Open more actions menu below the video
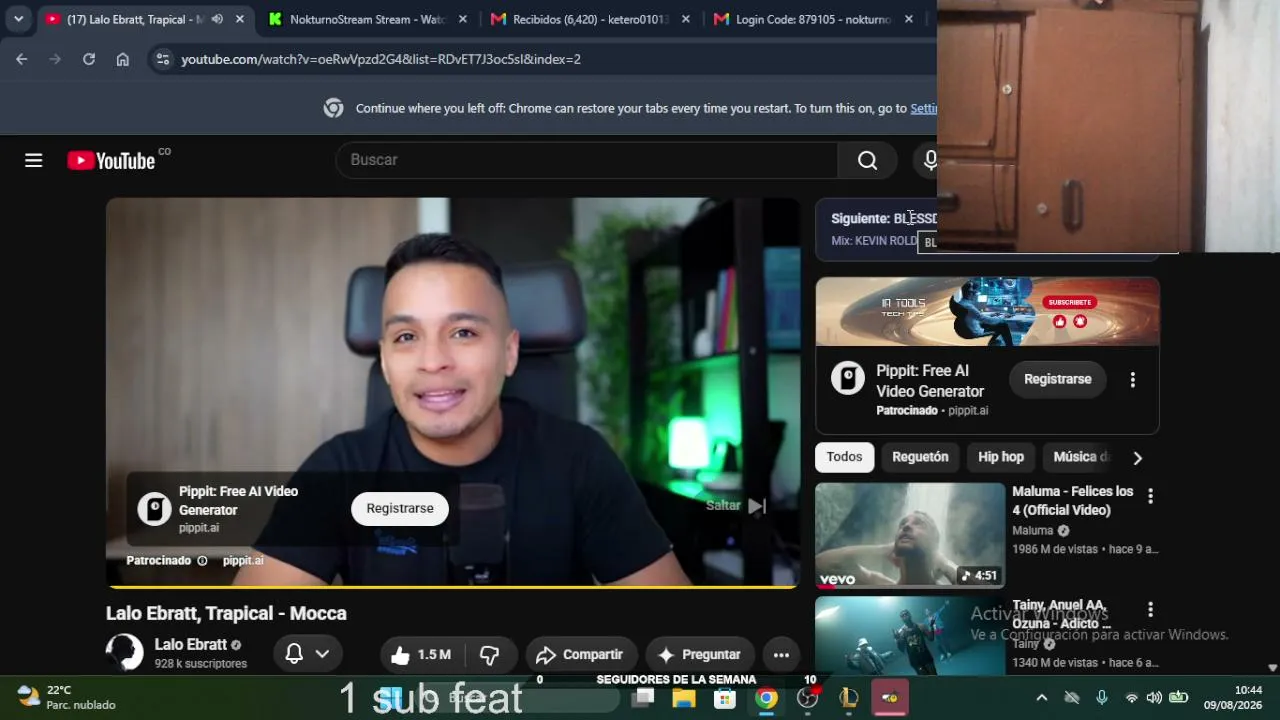This screenshot has height=720, width=1280. point(782,655)
